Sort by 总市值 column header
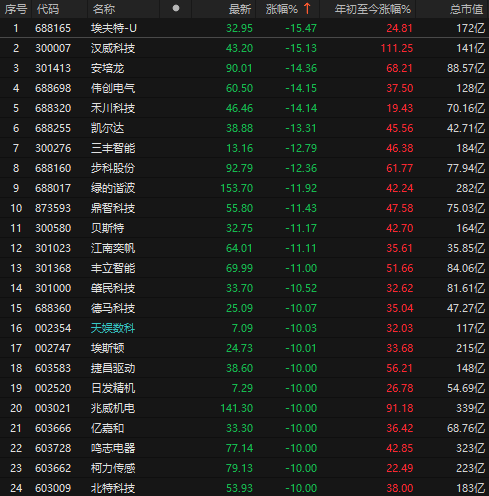This screenshot has height=496, width=489. (466, 9)
